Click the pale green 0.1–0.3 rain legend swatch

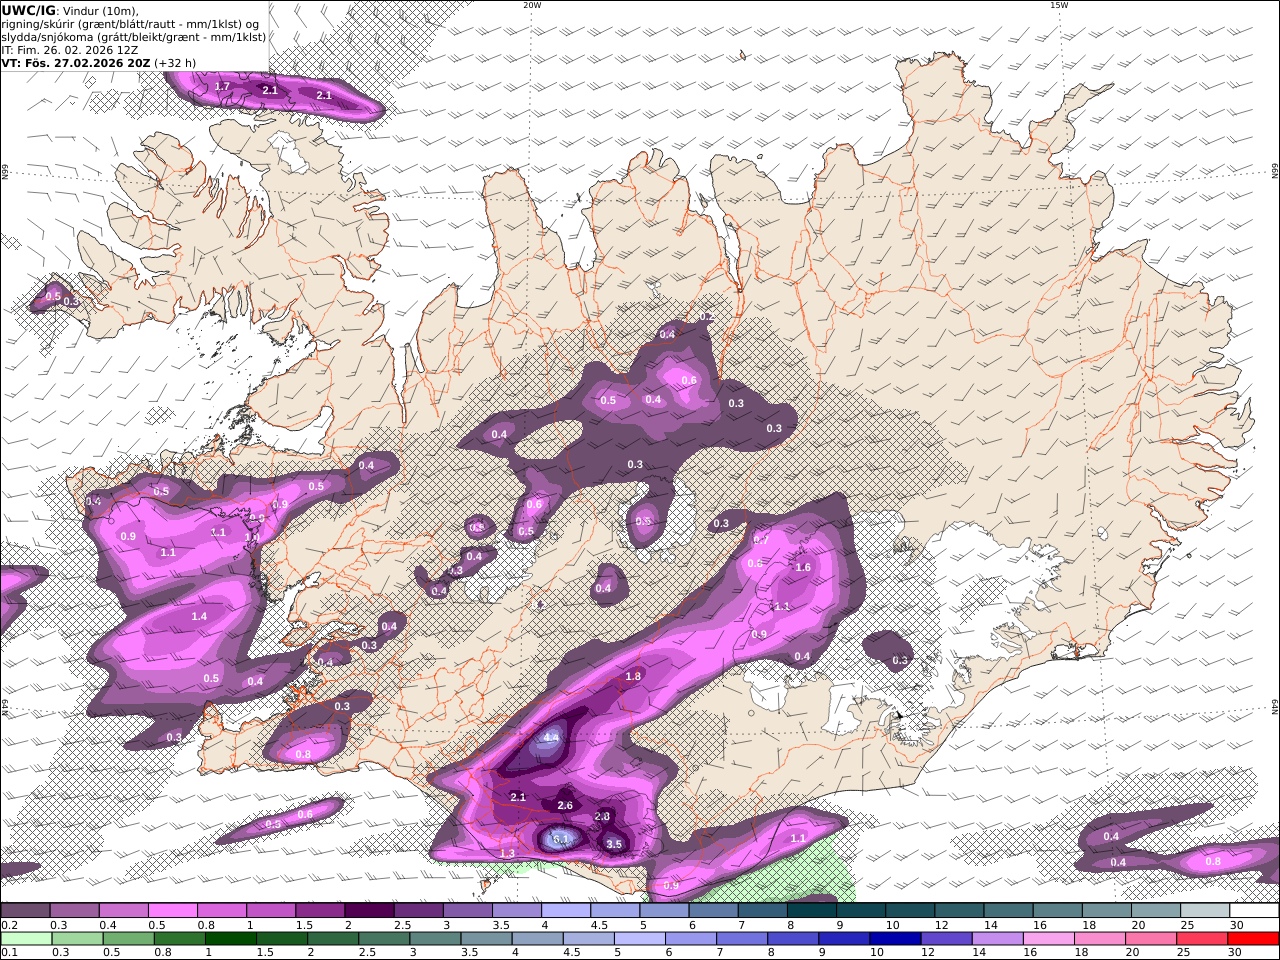25,939
